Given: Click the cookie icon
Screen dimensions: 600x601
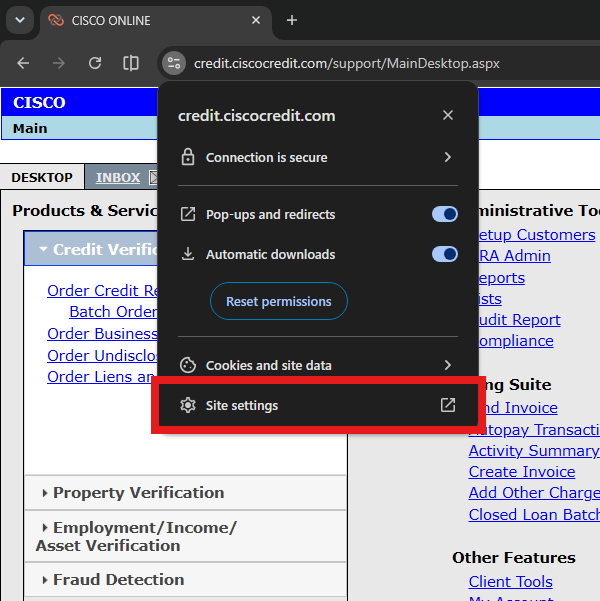Looking at the screenshot, I should pos(188,365).
